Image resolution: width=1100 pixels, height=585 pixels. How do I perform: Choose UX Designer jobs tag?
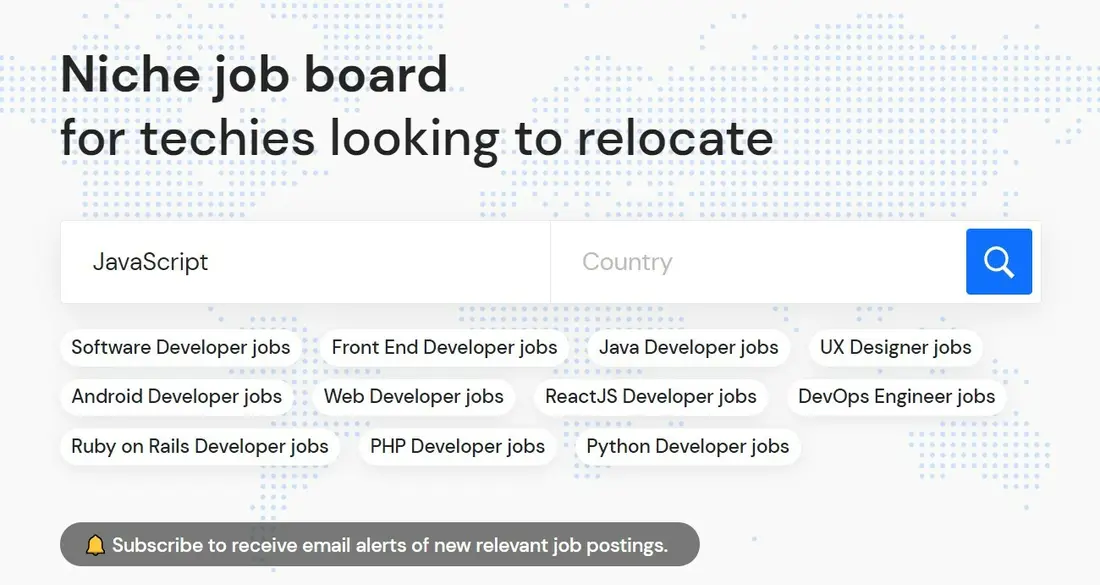pyautogui.click(x=896, y=347)
